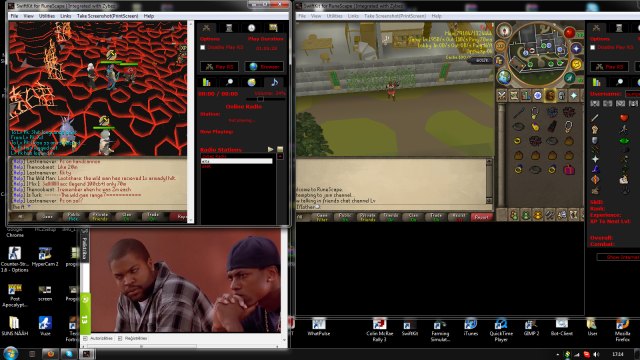Open the File menu in left SwiftKit
This screenshot has width=640, height=360.
tap(14, 16)
